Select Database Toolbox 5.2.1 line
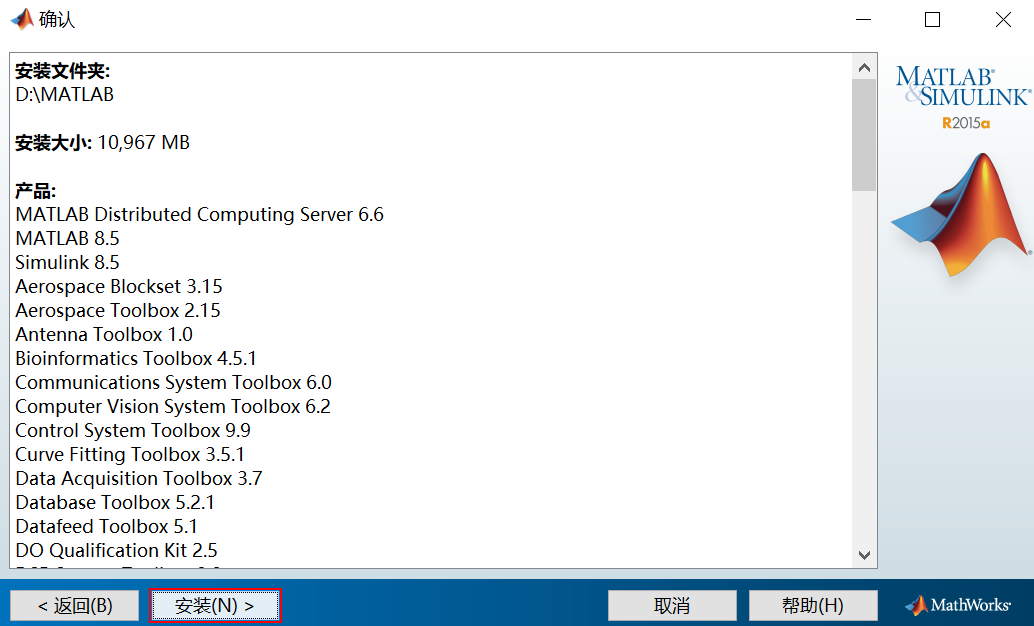The image size is (1034, 626). pos(115,503)
